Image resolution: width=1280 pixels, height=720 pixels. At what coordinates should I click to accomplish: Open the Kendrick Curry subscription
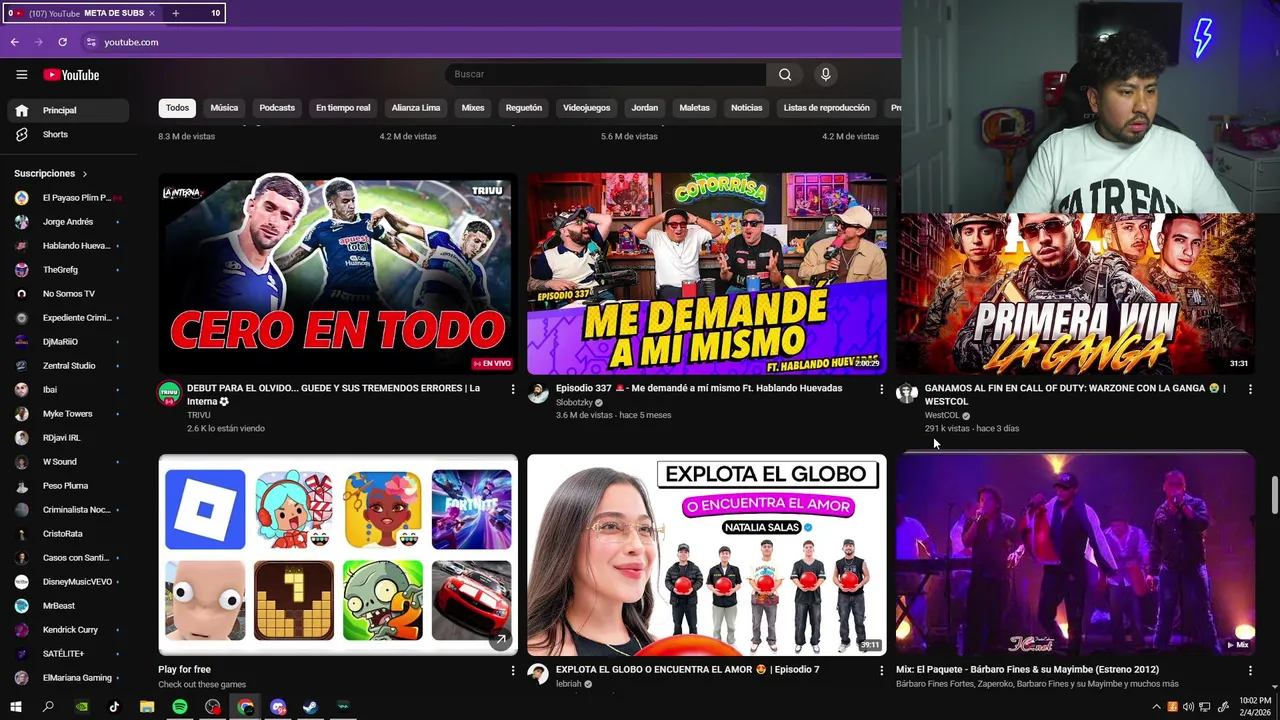pyautogui.click(x=68, y=630)
